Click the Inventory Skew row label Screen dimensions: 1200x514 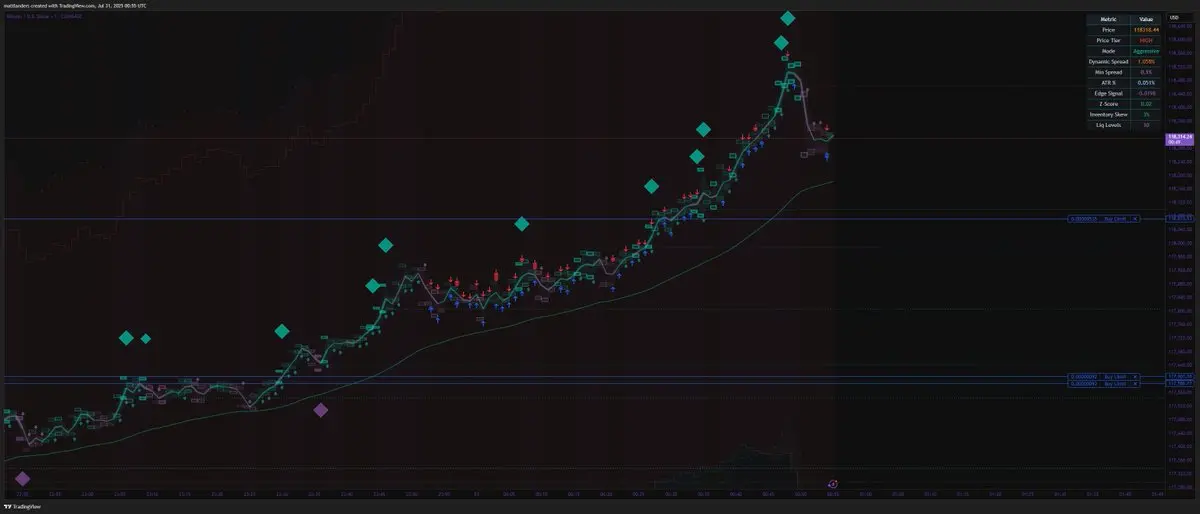pyautogui.click(x=1108, y=115)
